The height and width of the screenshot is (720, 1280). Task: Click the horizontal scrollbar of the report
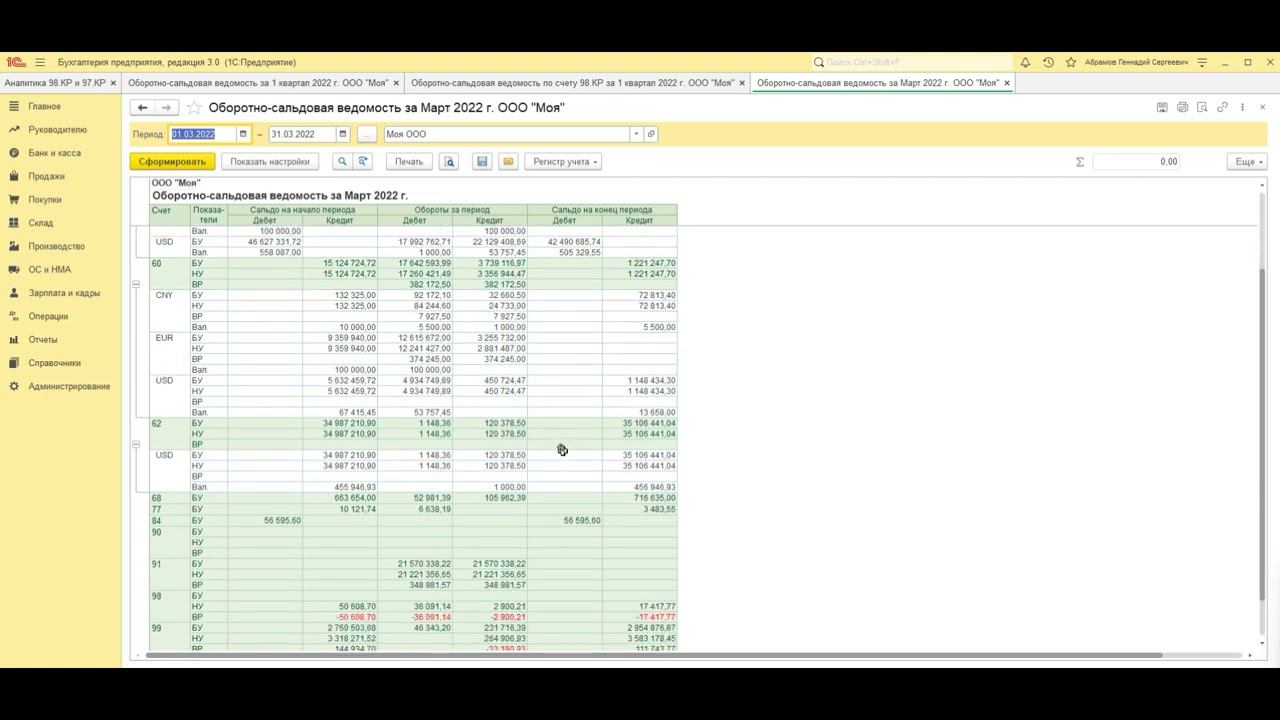(654, 655)
